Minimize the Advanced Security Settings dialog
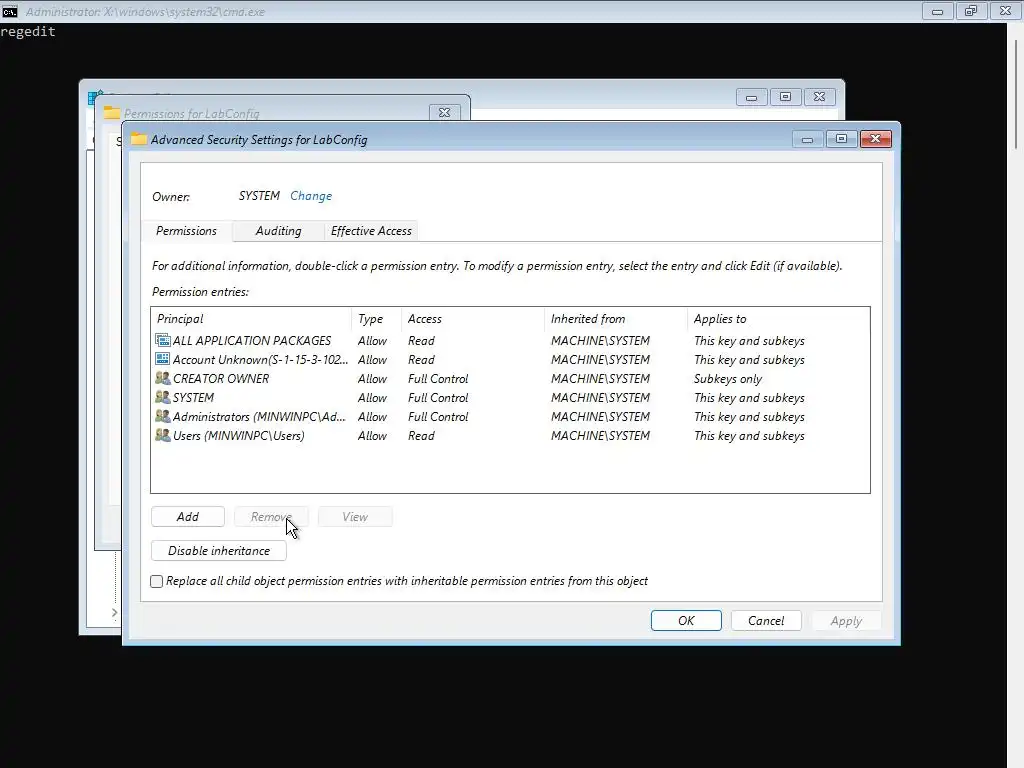The width and height of the screenshot is (1024, 768). coord(807,139)
